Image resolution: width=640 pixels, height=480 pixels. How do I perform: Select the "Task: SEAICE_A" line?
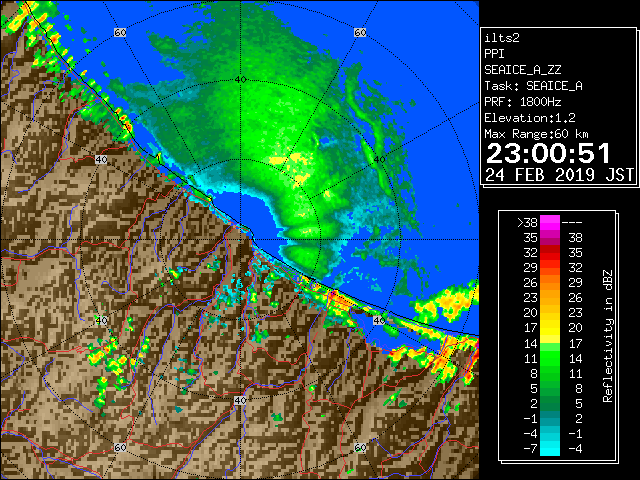pyautogui.click(x=533, y=86)
